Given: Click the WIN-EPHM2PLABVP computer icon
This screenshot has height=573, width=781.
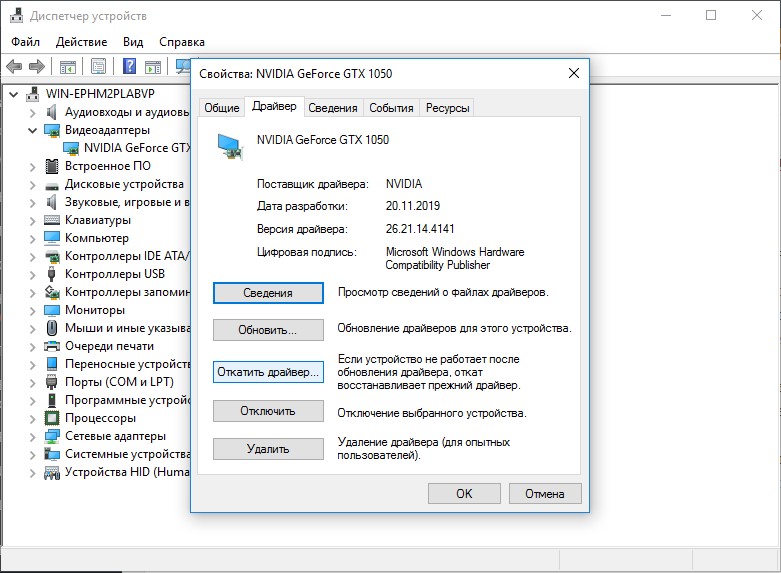Looking at the screenshot, I should pyautogui.click(x=33, y=94).
